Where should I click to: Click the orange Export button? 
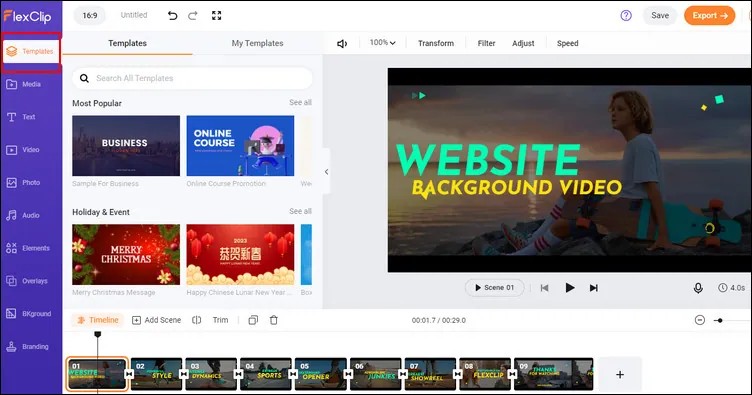pos(710,15)
